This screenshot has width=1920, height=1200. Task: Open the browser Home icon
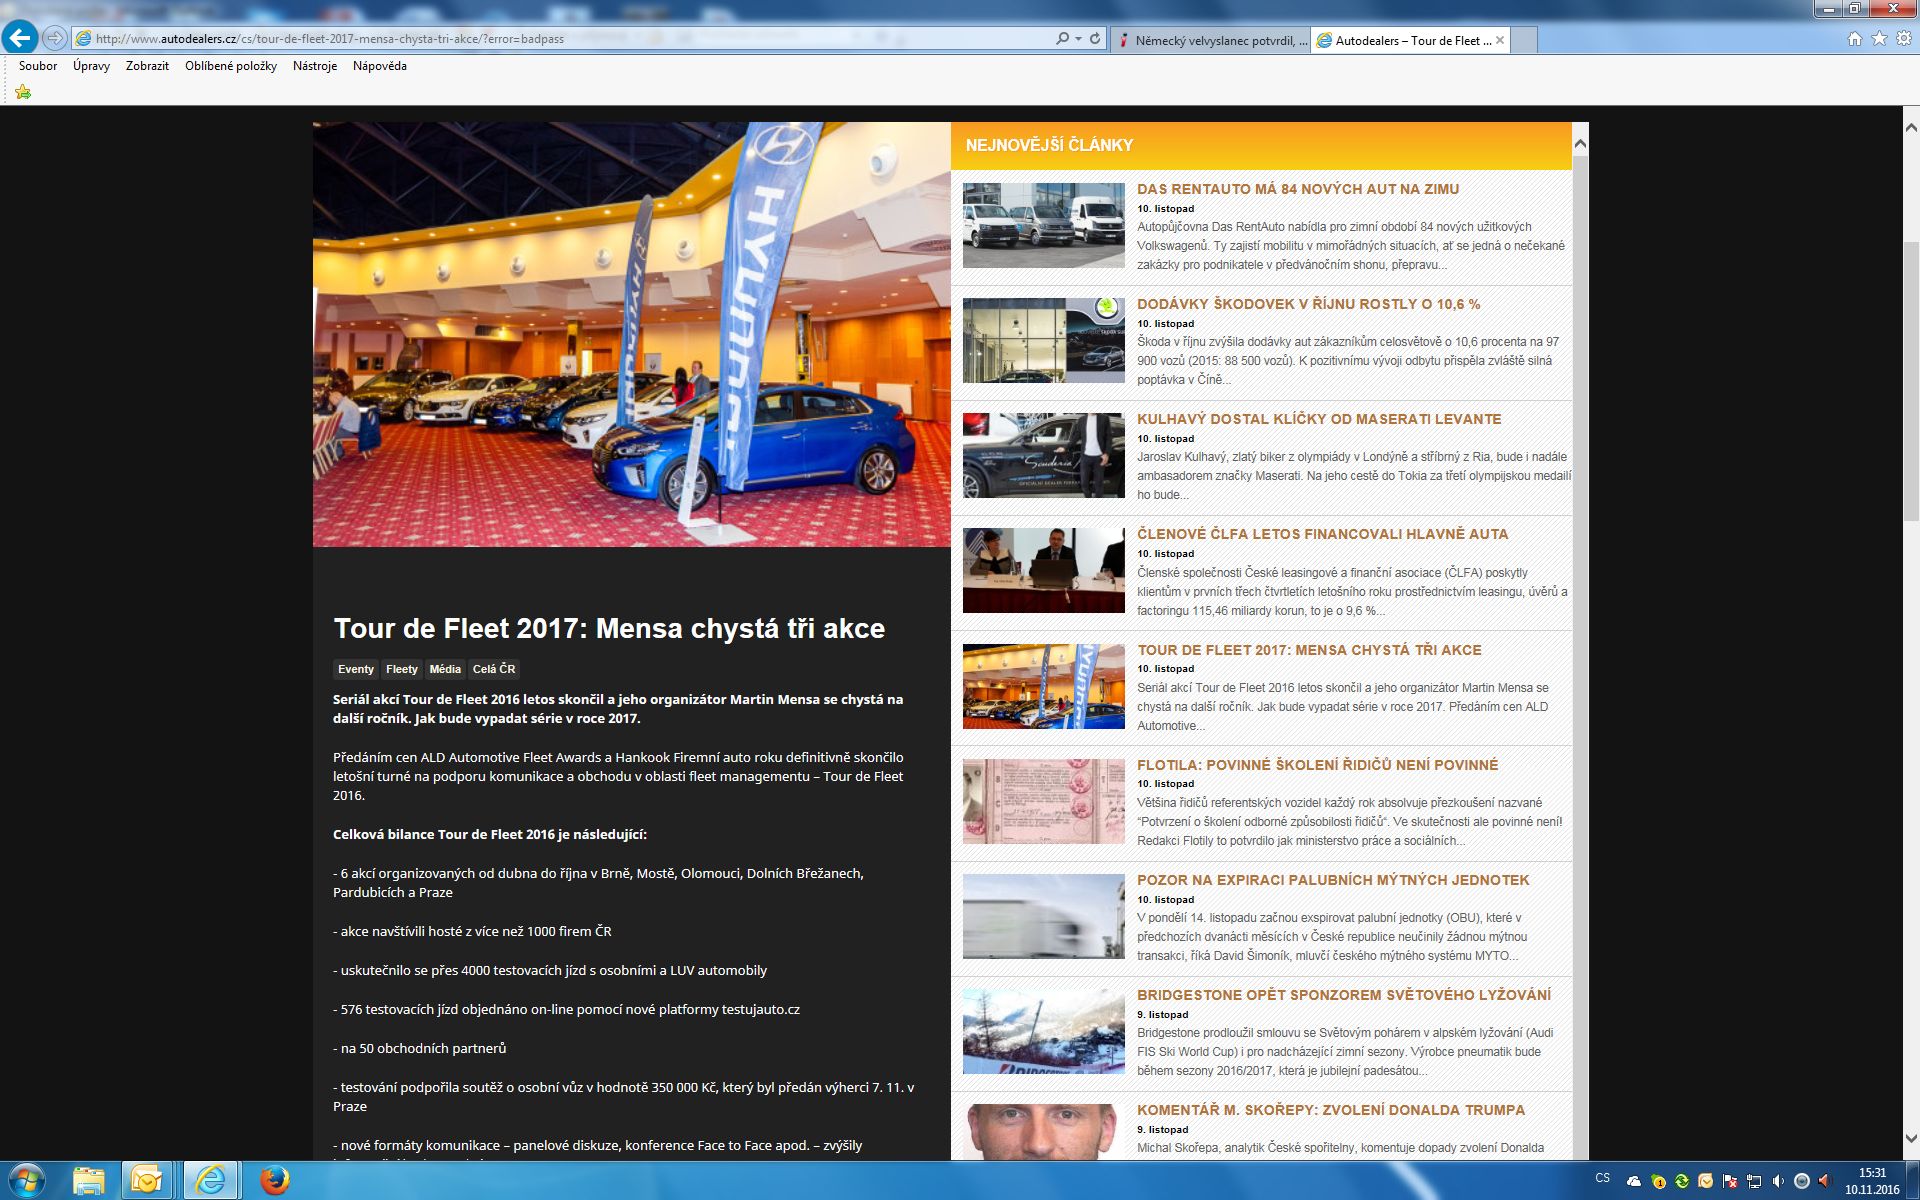tap(1854, 39)
